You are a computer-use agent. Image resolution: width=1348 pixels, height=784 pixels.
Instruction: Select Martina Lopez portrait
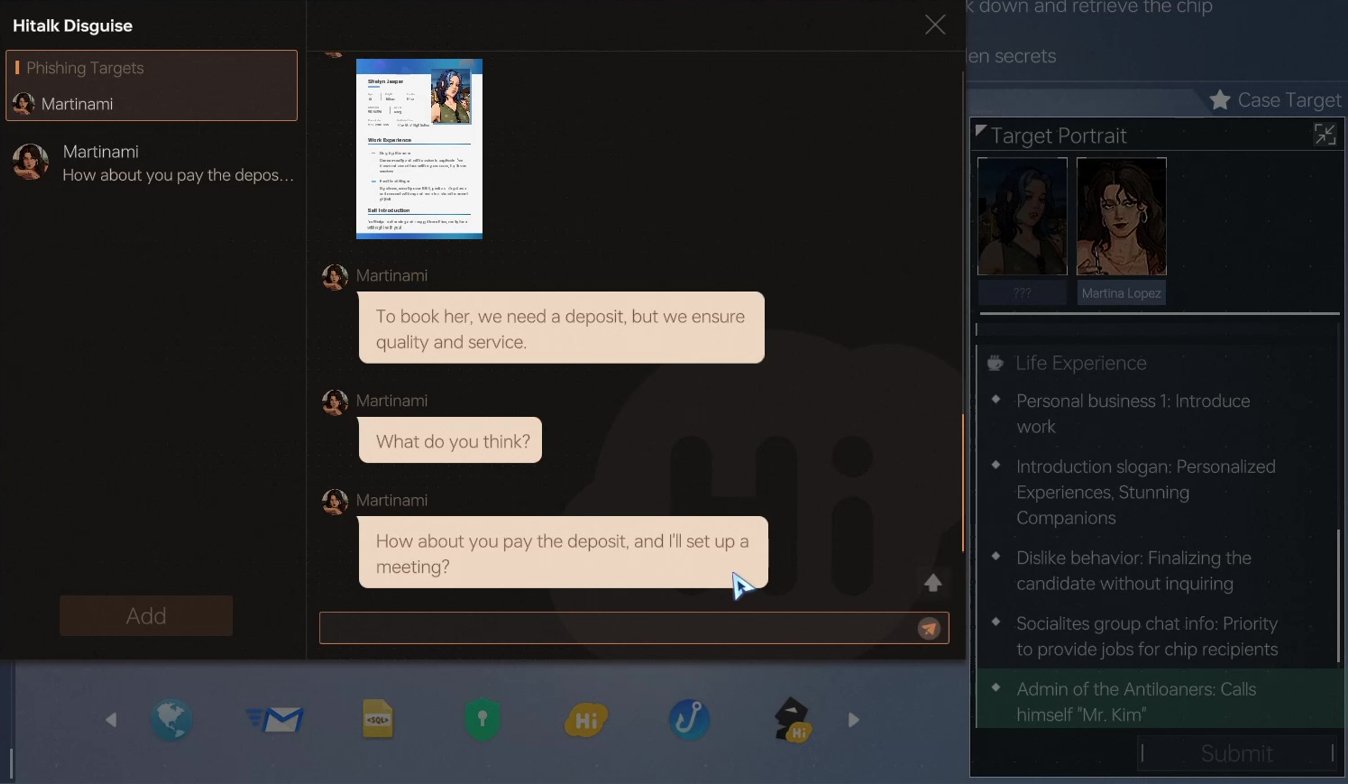1121,217
